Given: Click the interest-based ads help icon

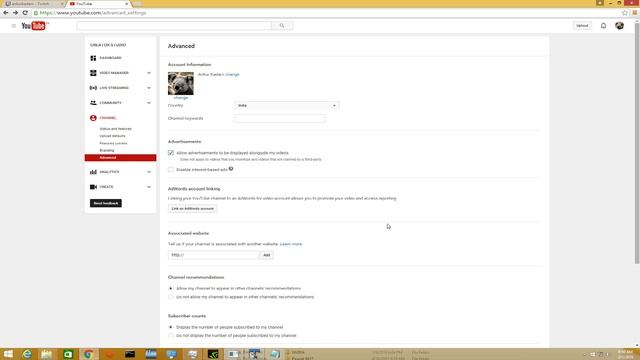Looking at the screenshot, I should [x=231, y=169].
